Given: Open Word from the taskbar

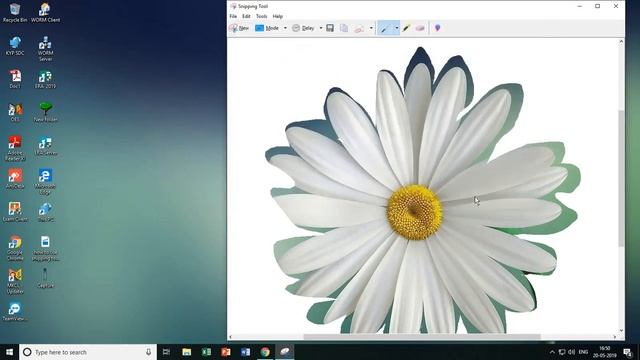Looking at the screenshot, I should pos(245,352).
